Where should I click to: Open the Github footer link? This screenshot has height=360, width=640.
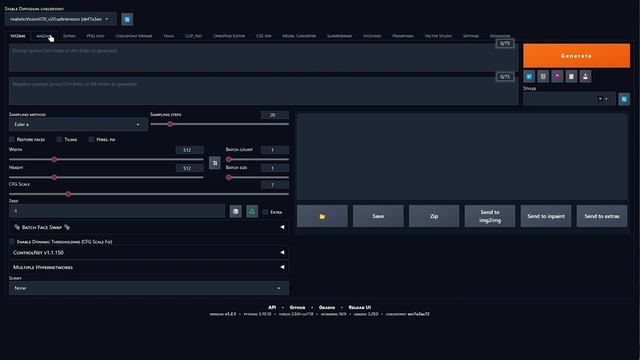tap(298, 307)
